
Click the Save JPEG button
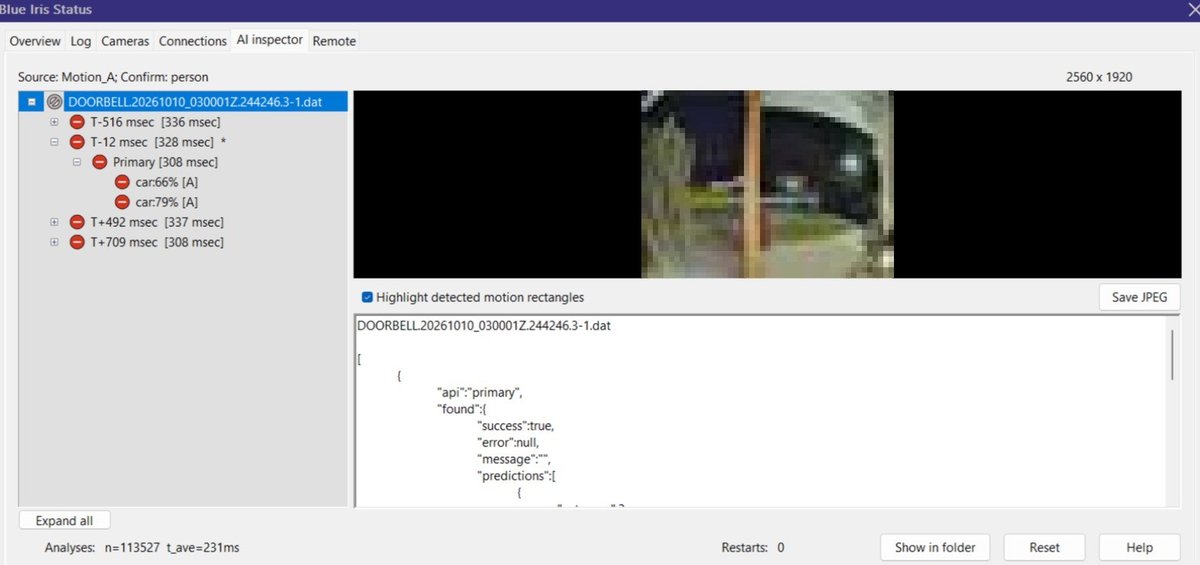pyautogui.click(x=1139, y=297)
